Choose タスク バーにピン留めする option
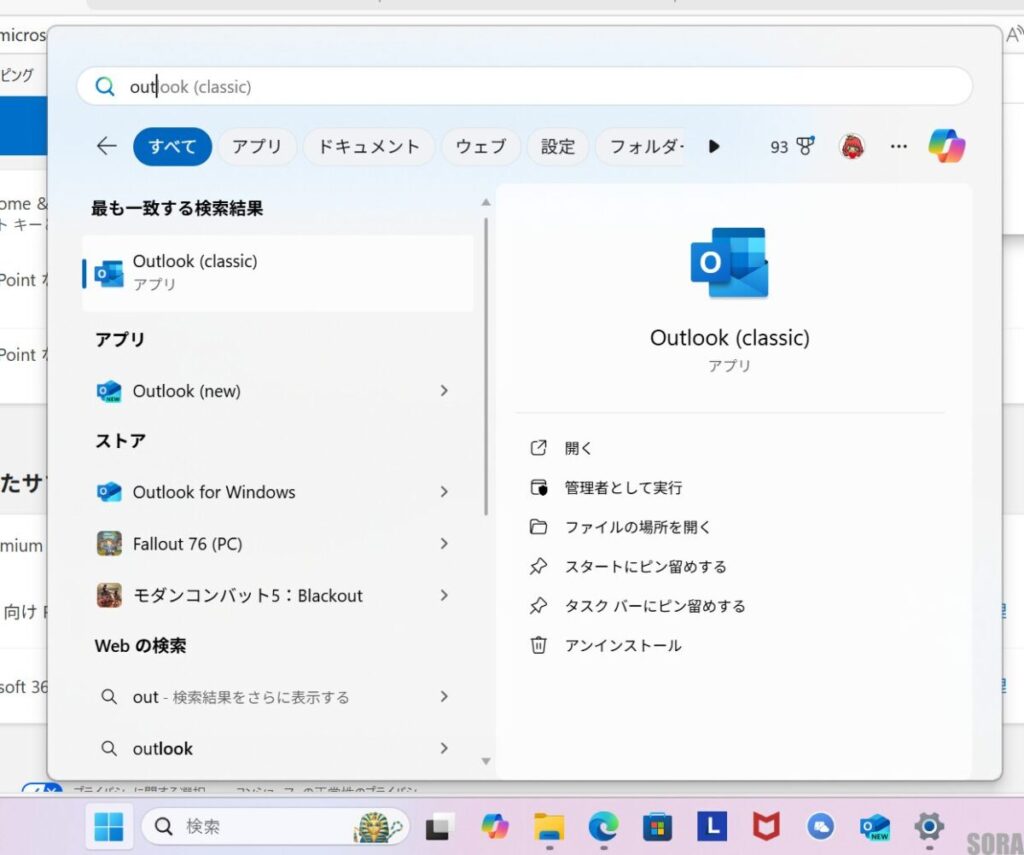 (x=654, y=606)
